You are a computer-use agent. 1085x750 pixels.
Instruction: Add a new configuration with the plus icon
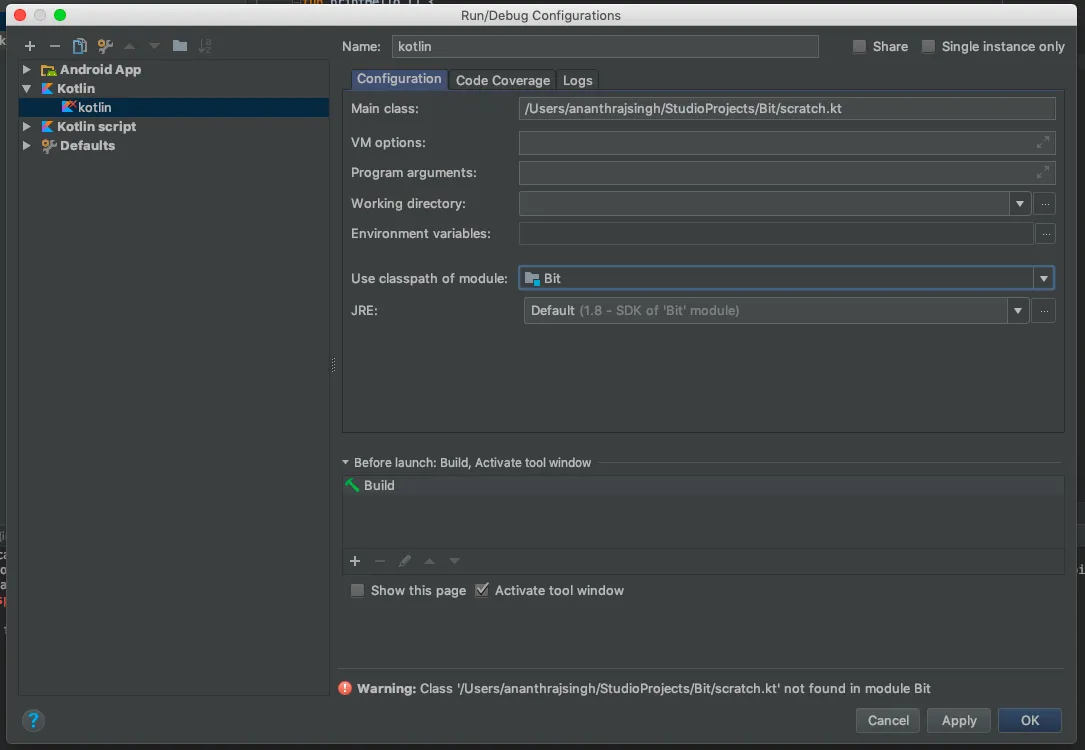pyautogui.click(x=30, y=46)
